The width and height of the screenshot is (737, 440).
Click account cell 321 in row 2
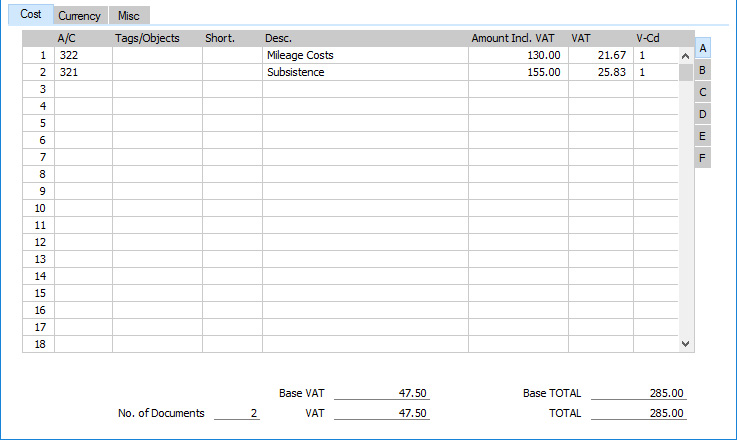pyautogui.click(x=83, y=72)
